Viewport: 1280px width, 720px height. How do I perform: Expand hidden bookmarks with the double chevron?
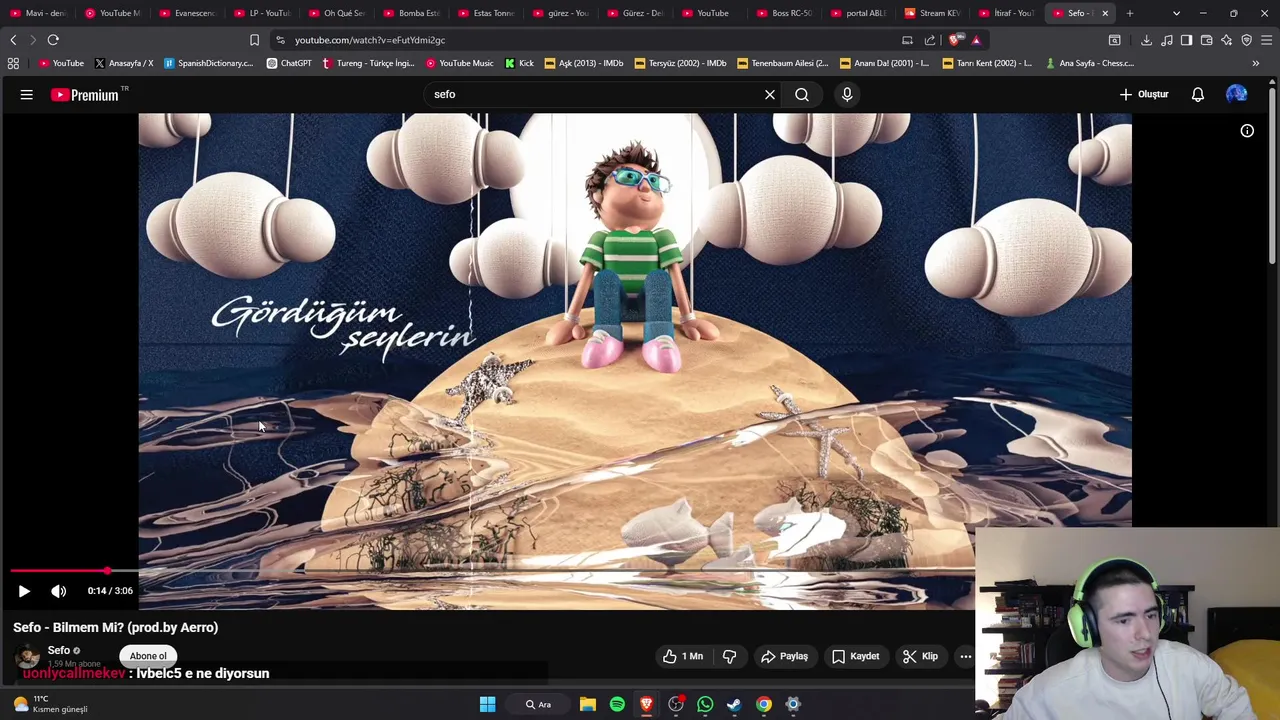click(1256, 63)
